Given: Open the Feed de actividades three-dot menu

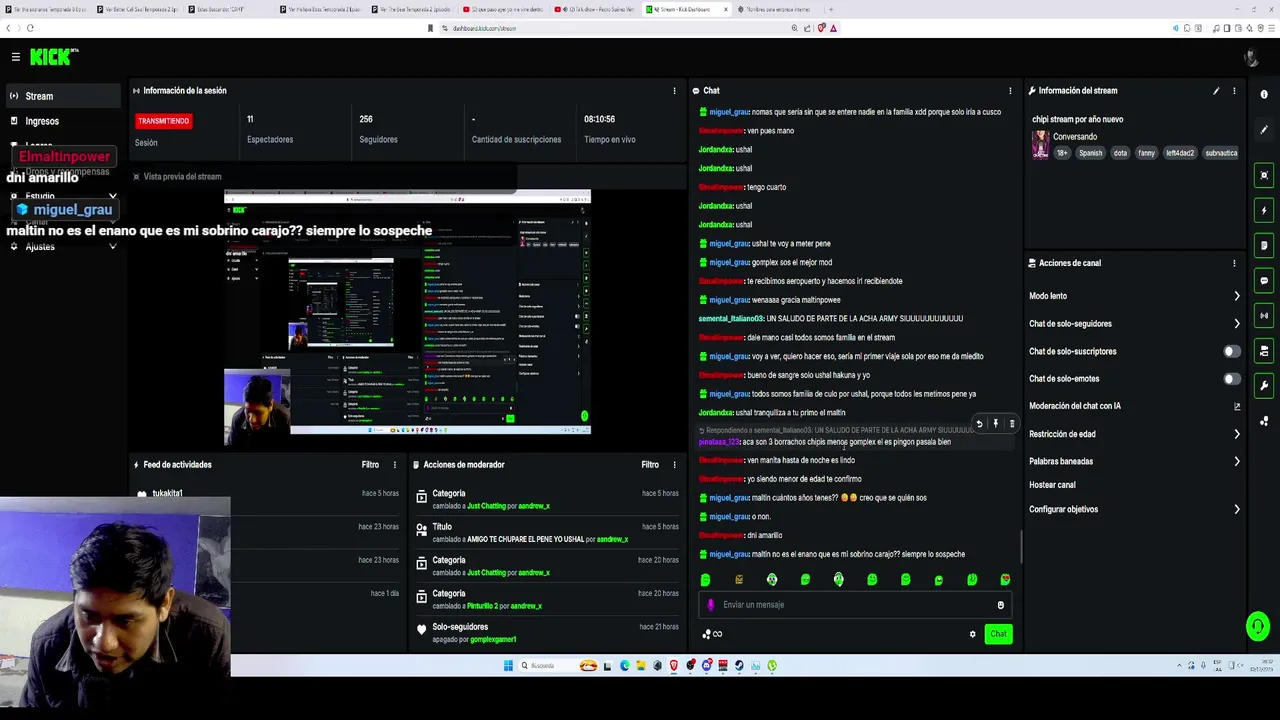Looking at the screenshot, I should tap(394, 465).
